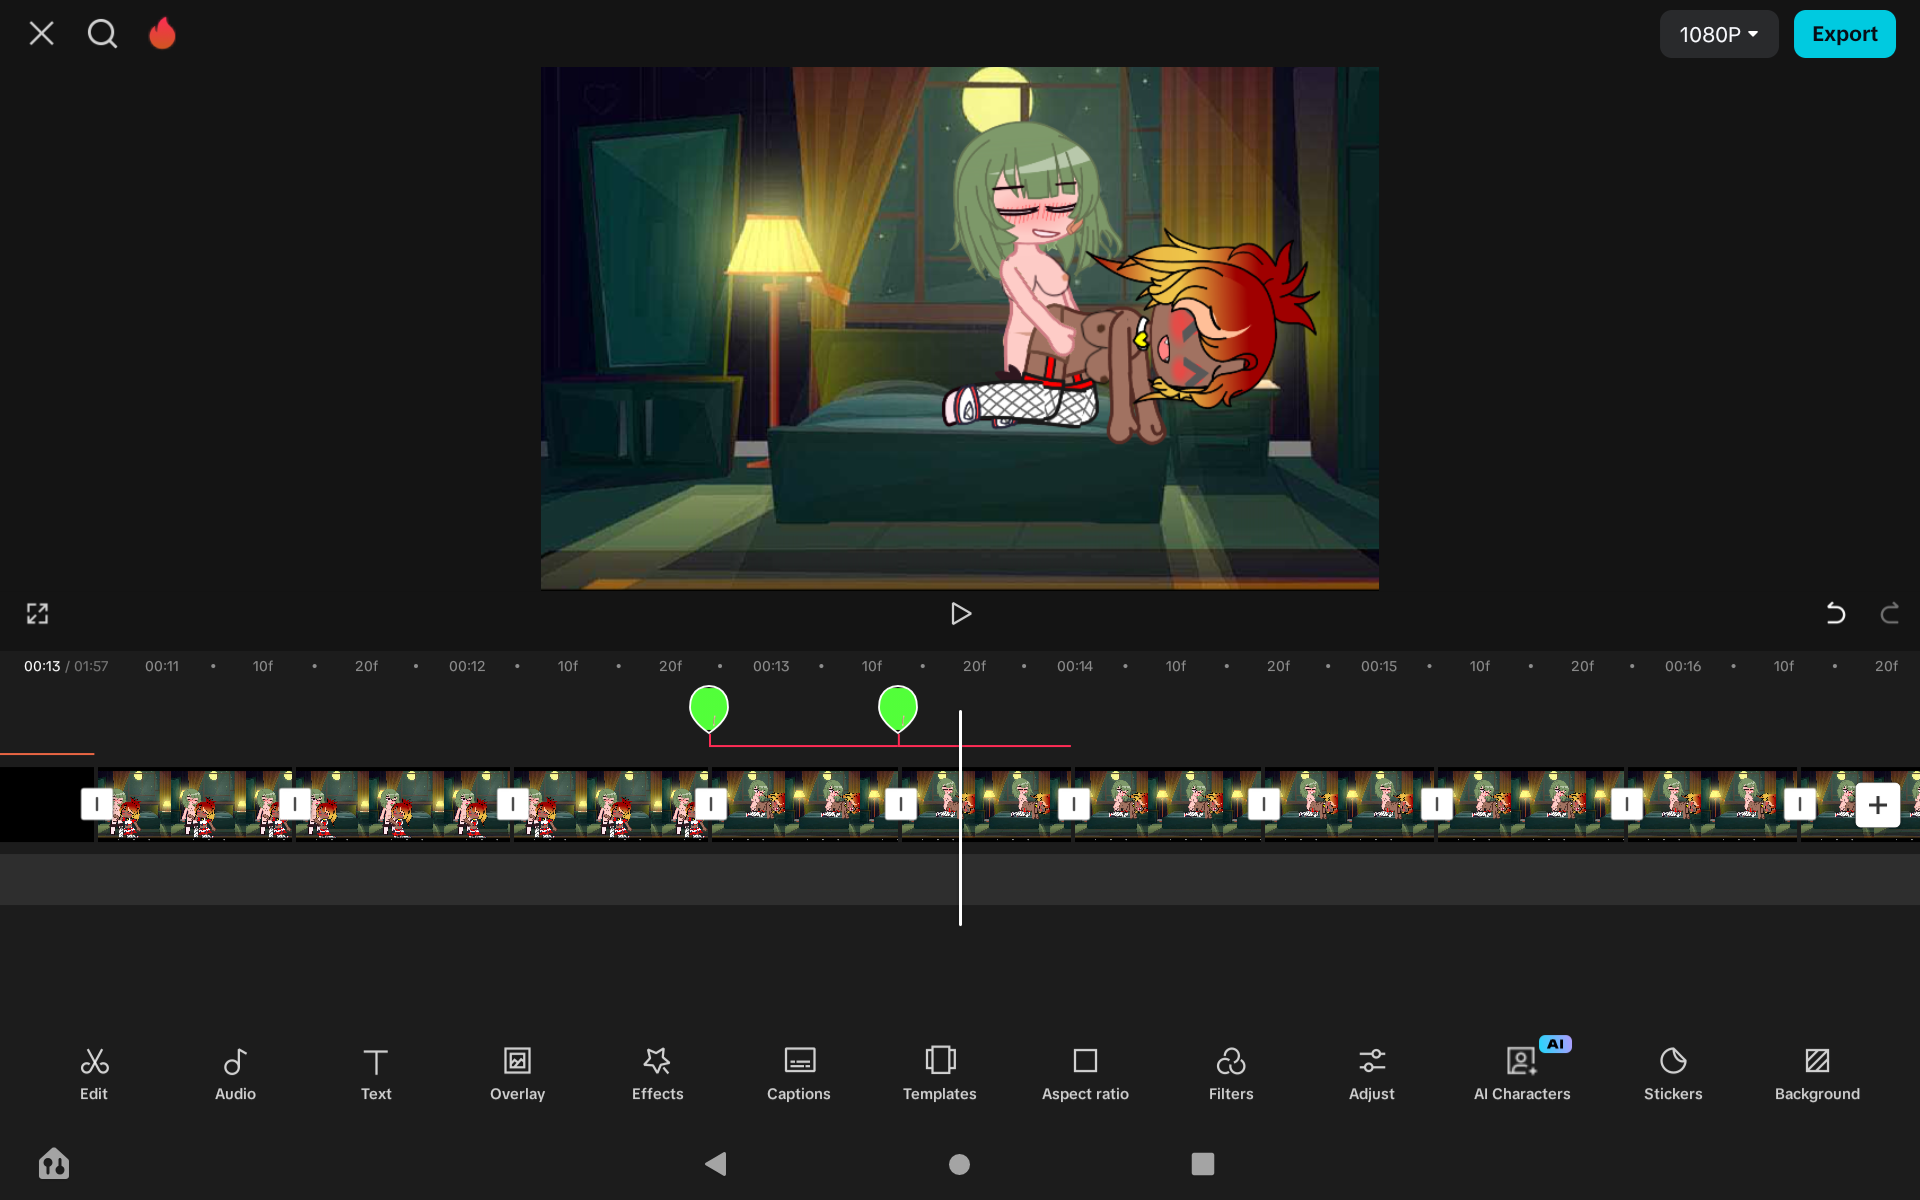Click the Export button
Image resolution: width=1920 pixels, height=1200 pixels.
pos(1843,34)
